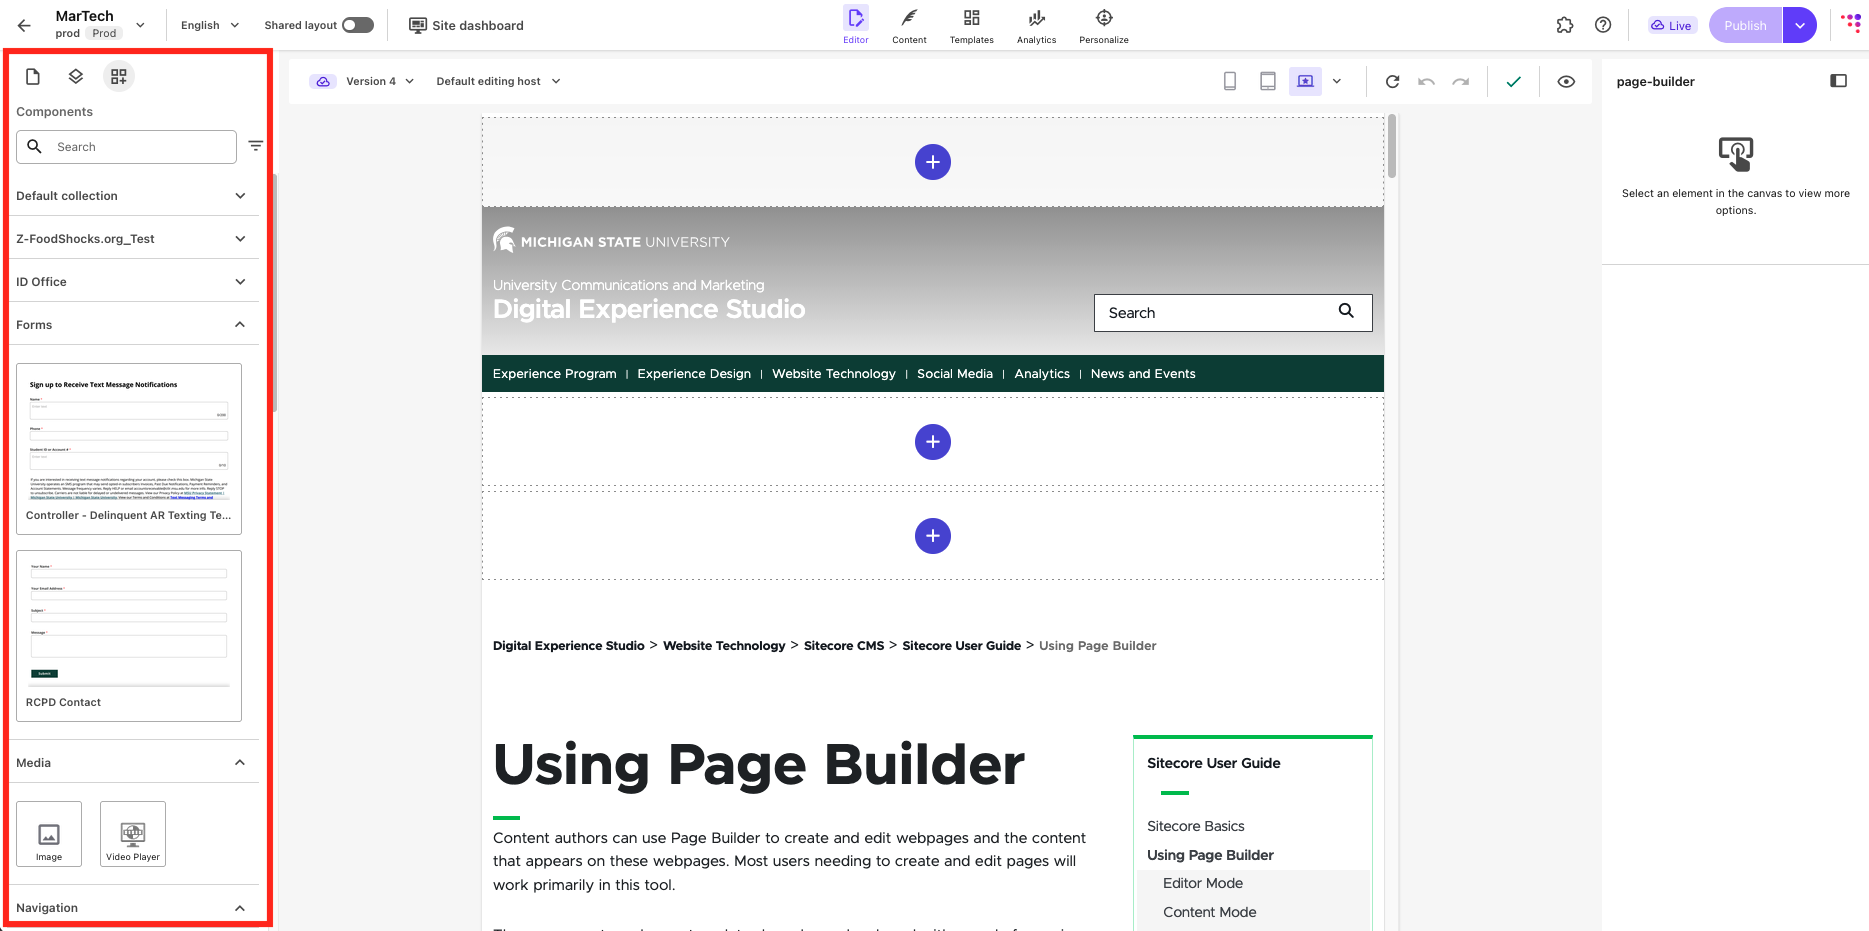
Task: Open the Sitecore User Guide breadcrumb link
Action: pyautogui.click(x=962, y=646)
